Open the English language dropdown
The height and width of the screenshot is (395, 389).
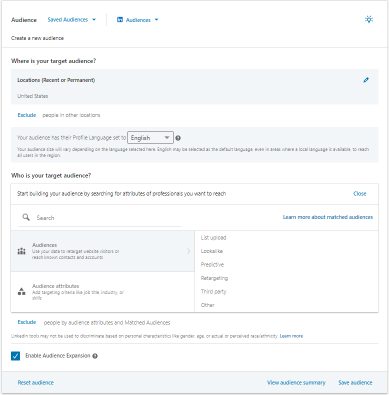(150, 138)
